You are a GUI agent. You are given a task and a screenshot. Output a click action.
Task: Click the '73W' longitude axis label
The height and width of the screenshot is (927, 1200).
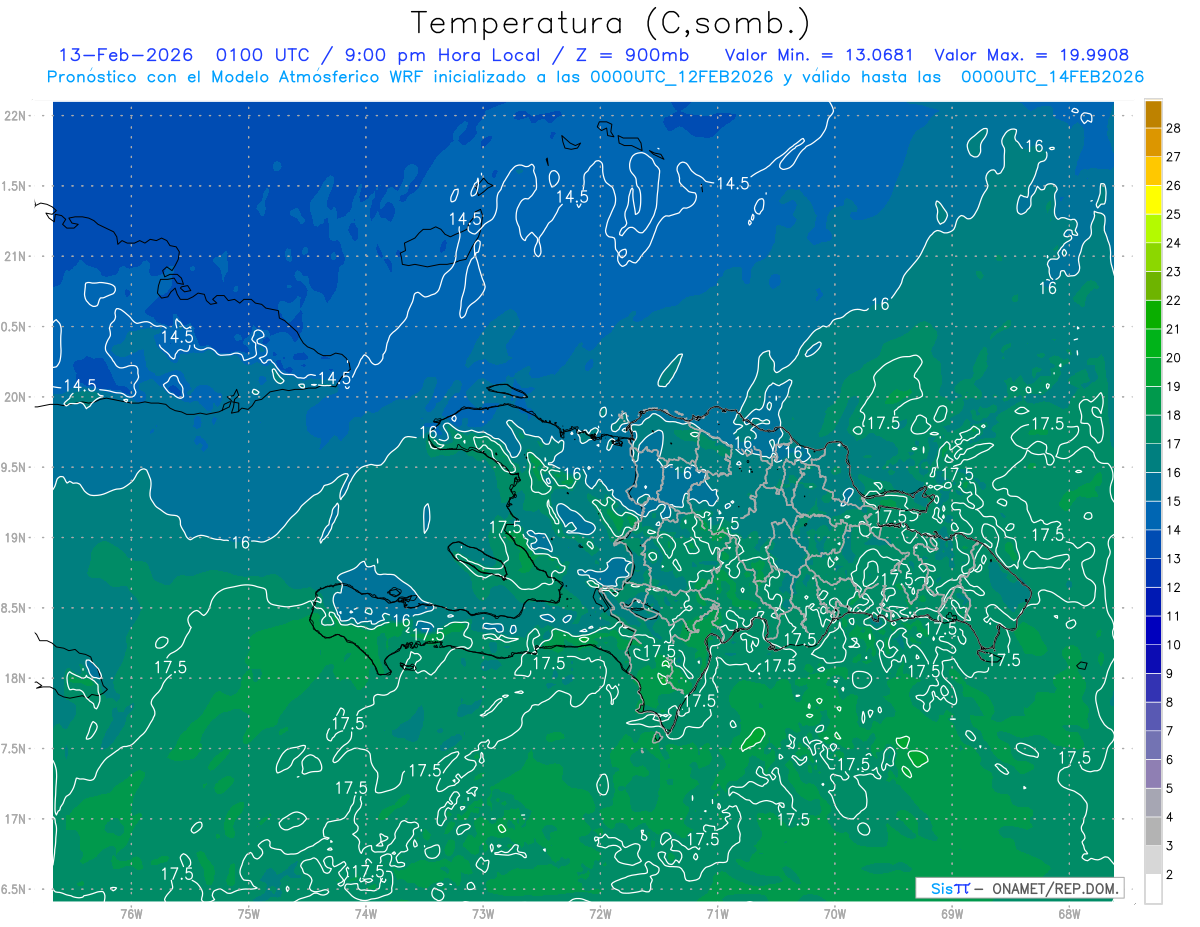pos(483,914)
